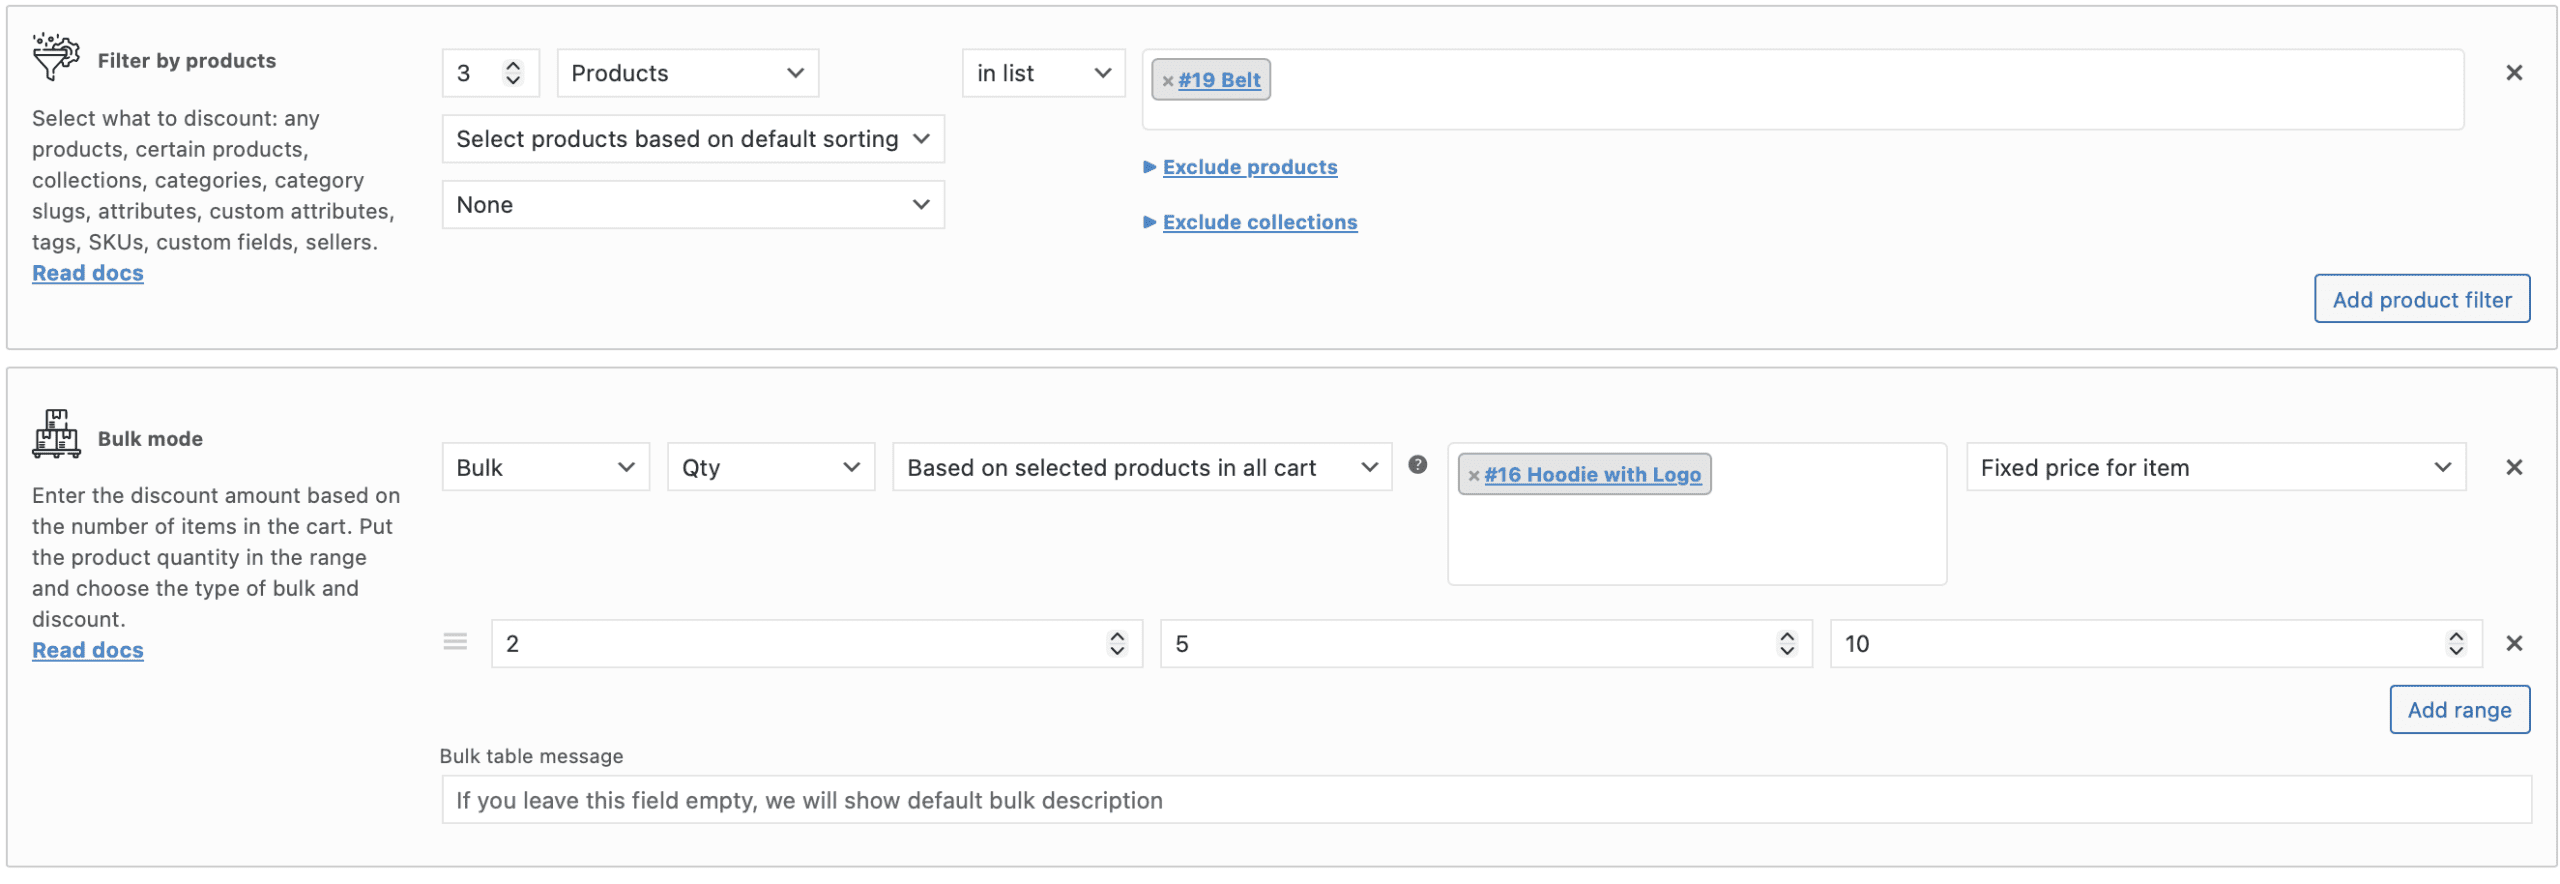
Task: Open the 'Based on selected products' dropdown
Action: (x=1140, y=466)
